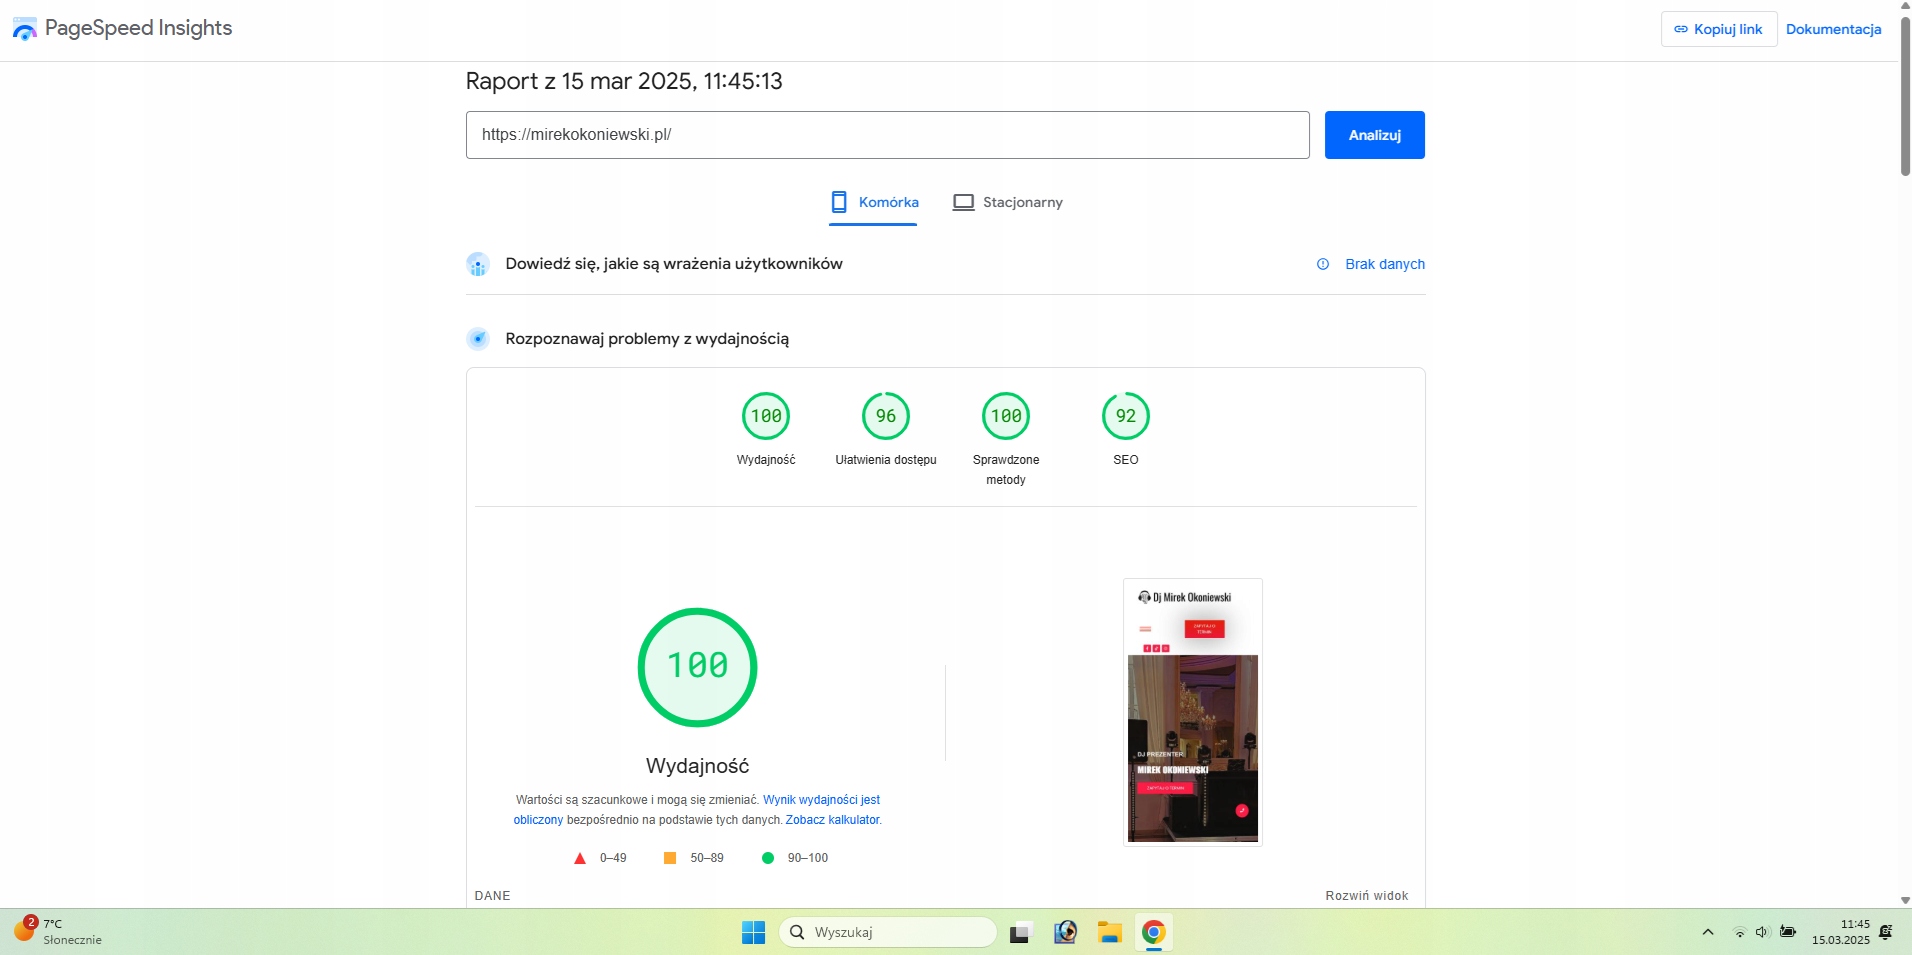Open Chrome from the taskbar

[x=1154, y=933]
